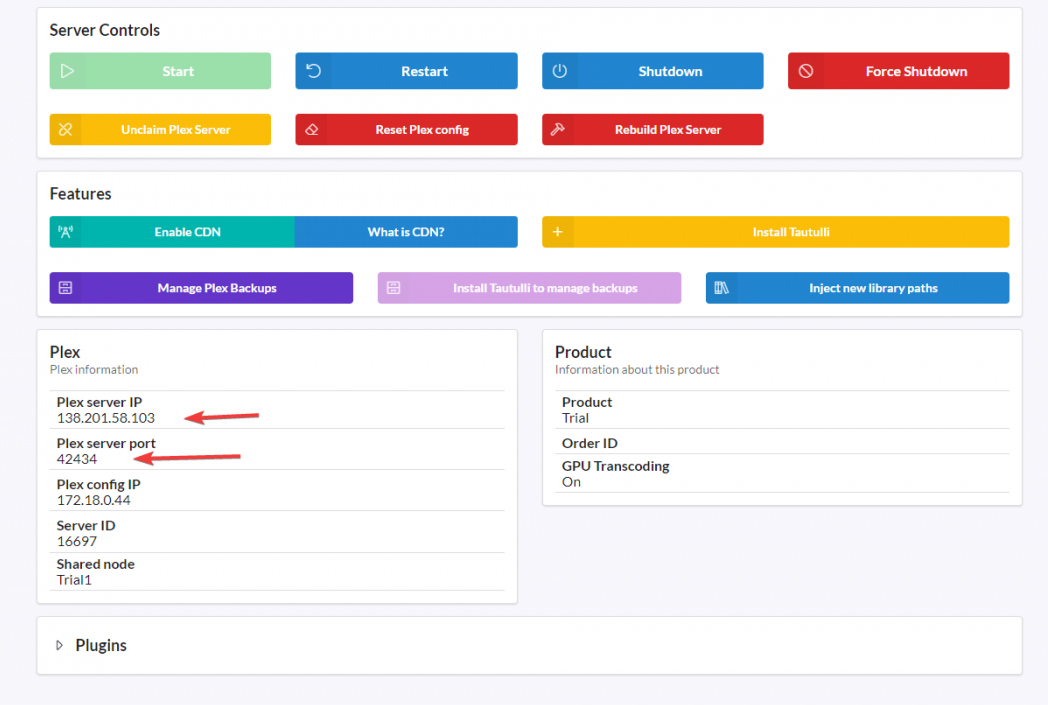Open the What is CDN? explanation

(x=406, y=231)
